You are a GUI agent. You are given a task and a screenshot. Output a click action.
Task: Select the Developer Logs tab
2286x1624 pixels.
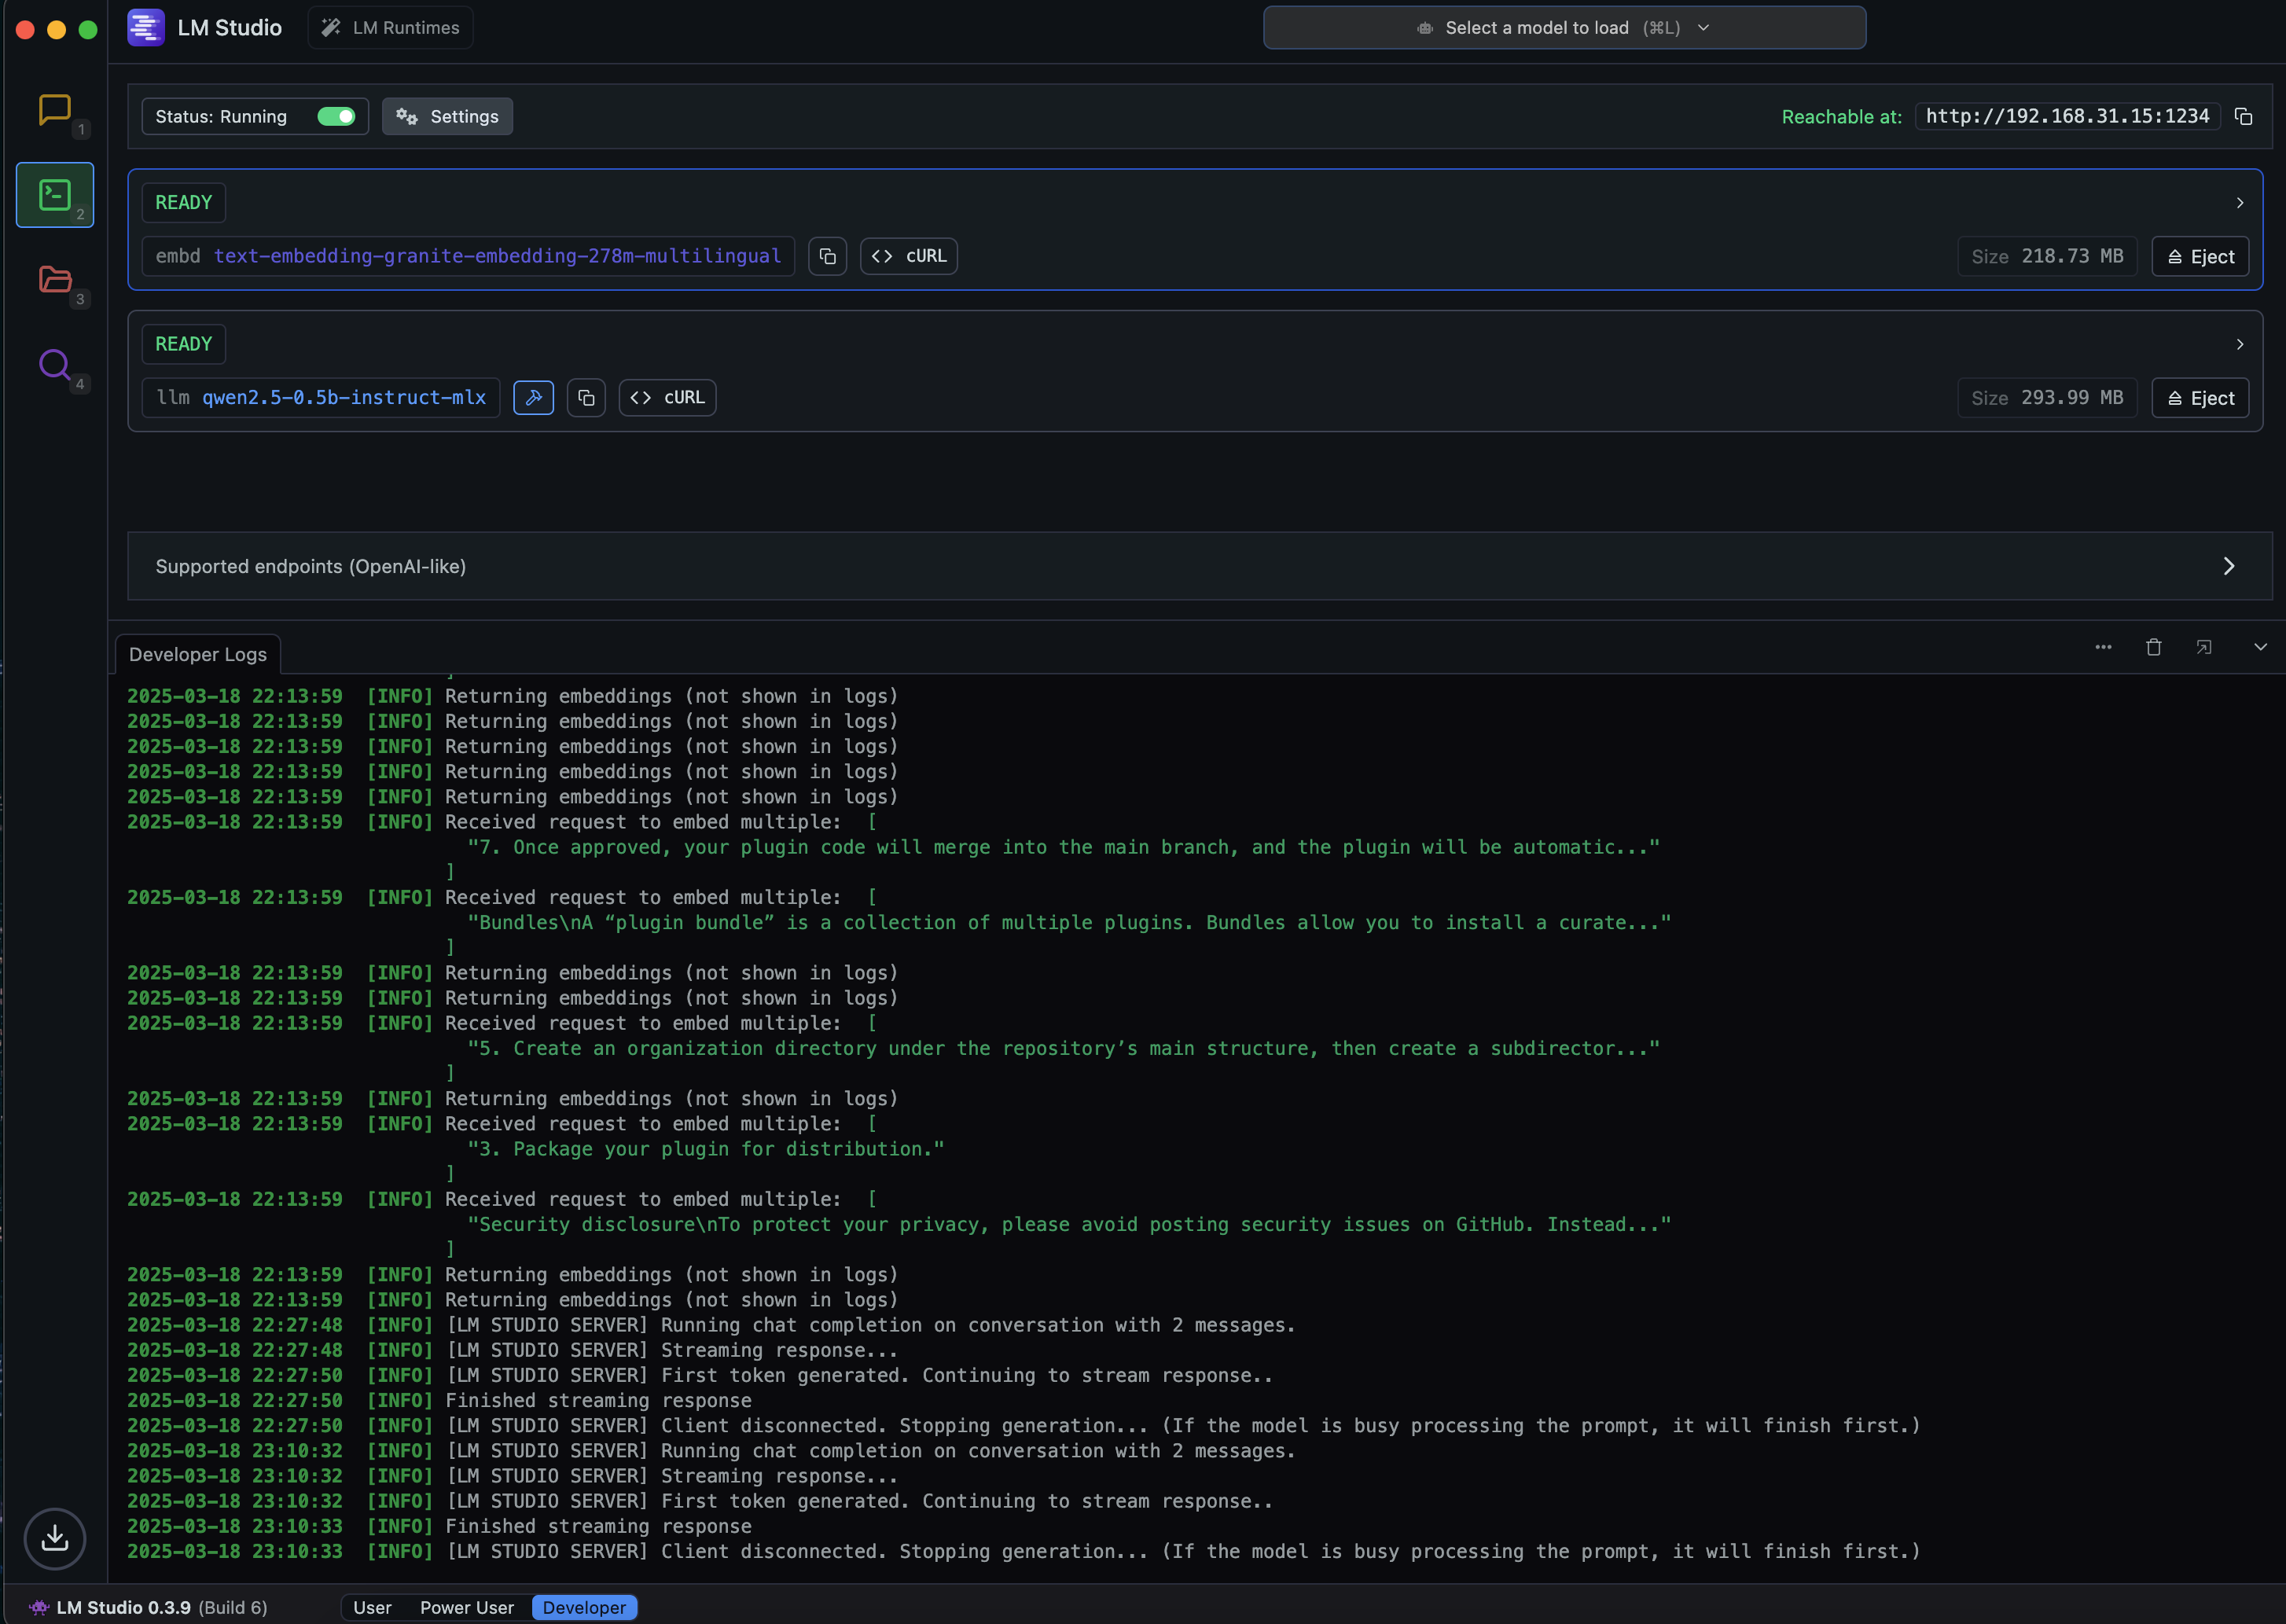[198, 654]
